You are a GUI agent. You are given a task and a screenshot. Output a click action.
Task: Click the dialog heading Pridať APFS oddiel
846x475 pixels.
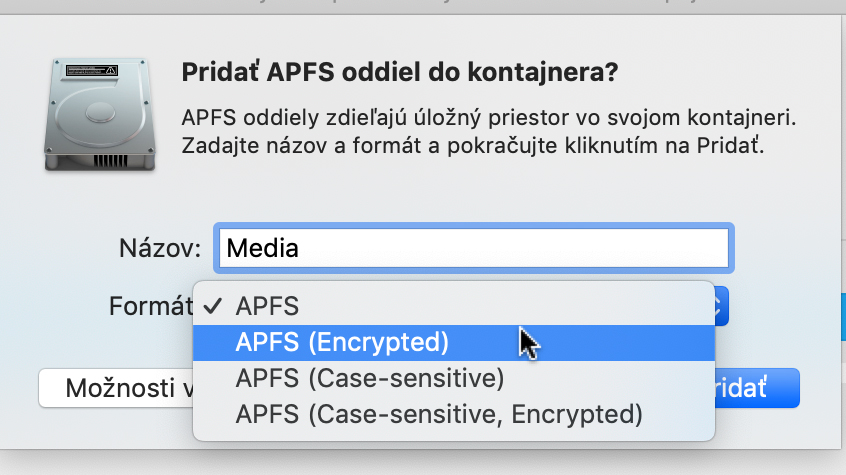(x=399, y=72)
